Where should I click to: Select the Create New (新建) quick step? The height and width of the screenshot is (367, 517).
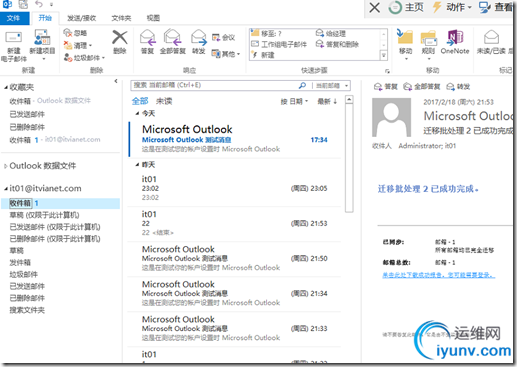coord(263,55)
